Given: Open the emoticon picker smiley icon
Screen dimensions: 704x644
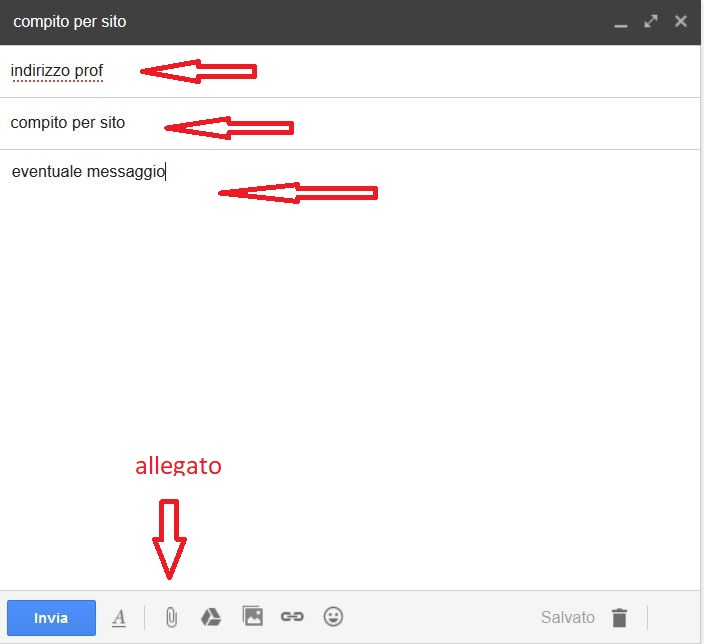Looking at the screenshot, I should point(333,616).
